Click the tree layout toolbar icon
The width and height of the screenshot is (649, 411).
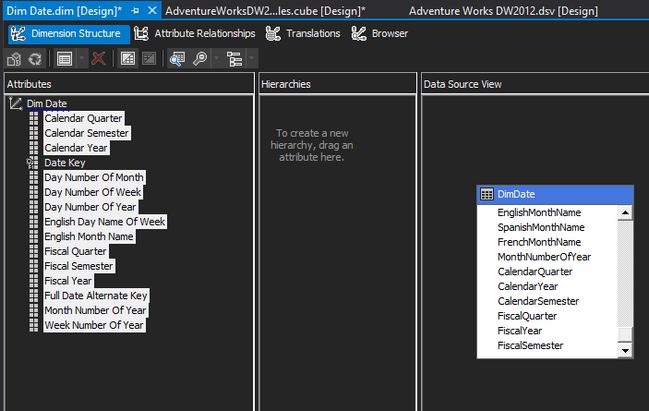pos(235,59)
